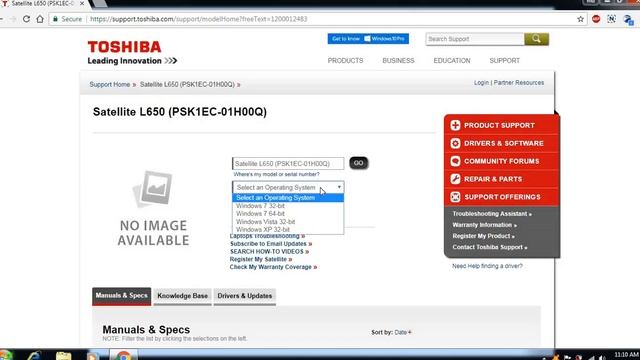Pick 'Select an Operating System' highlighted option
Viewport: 640px width, 360px height.
288,198
